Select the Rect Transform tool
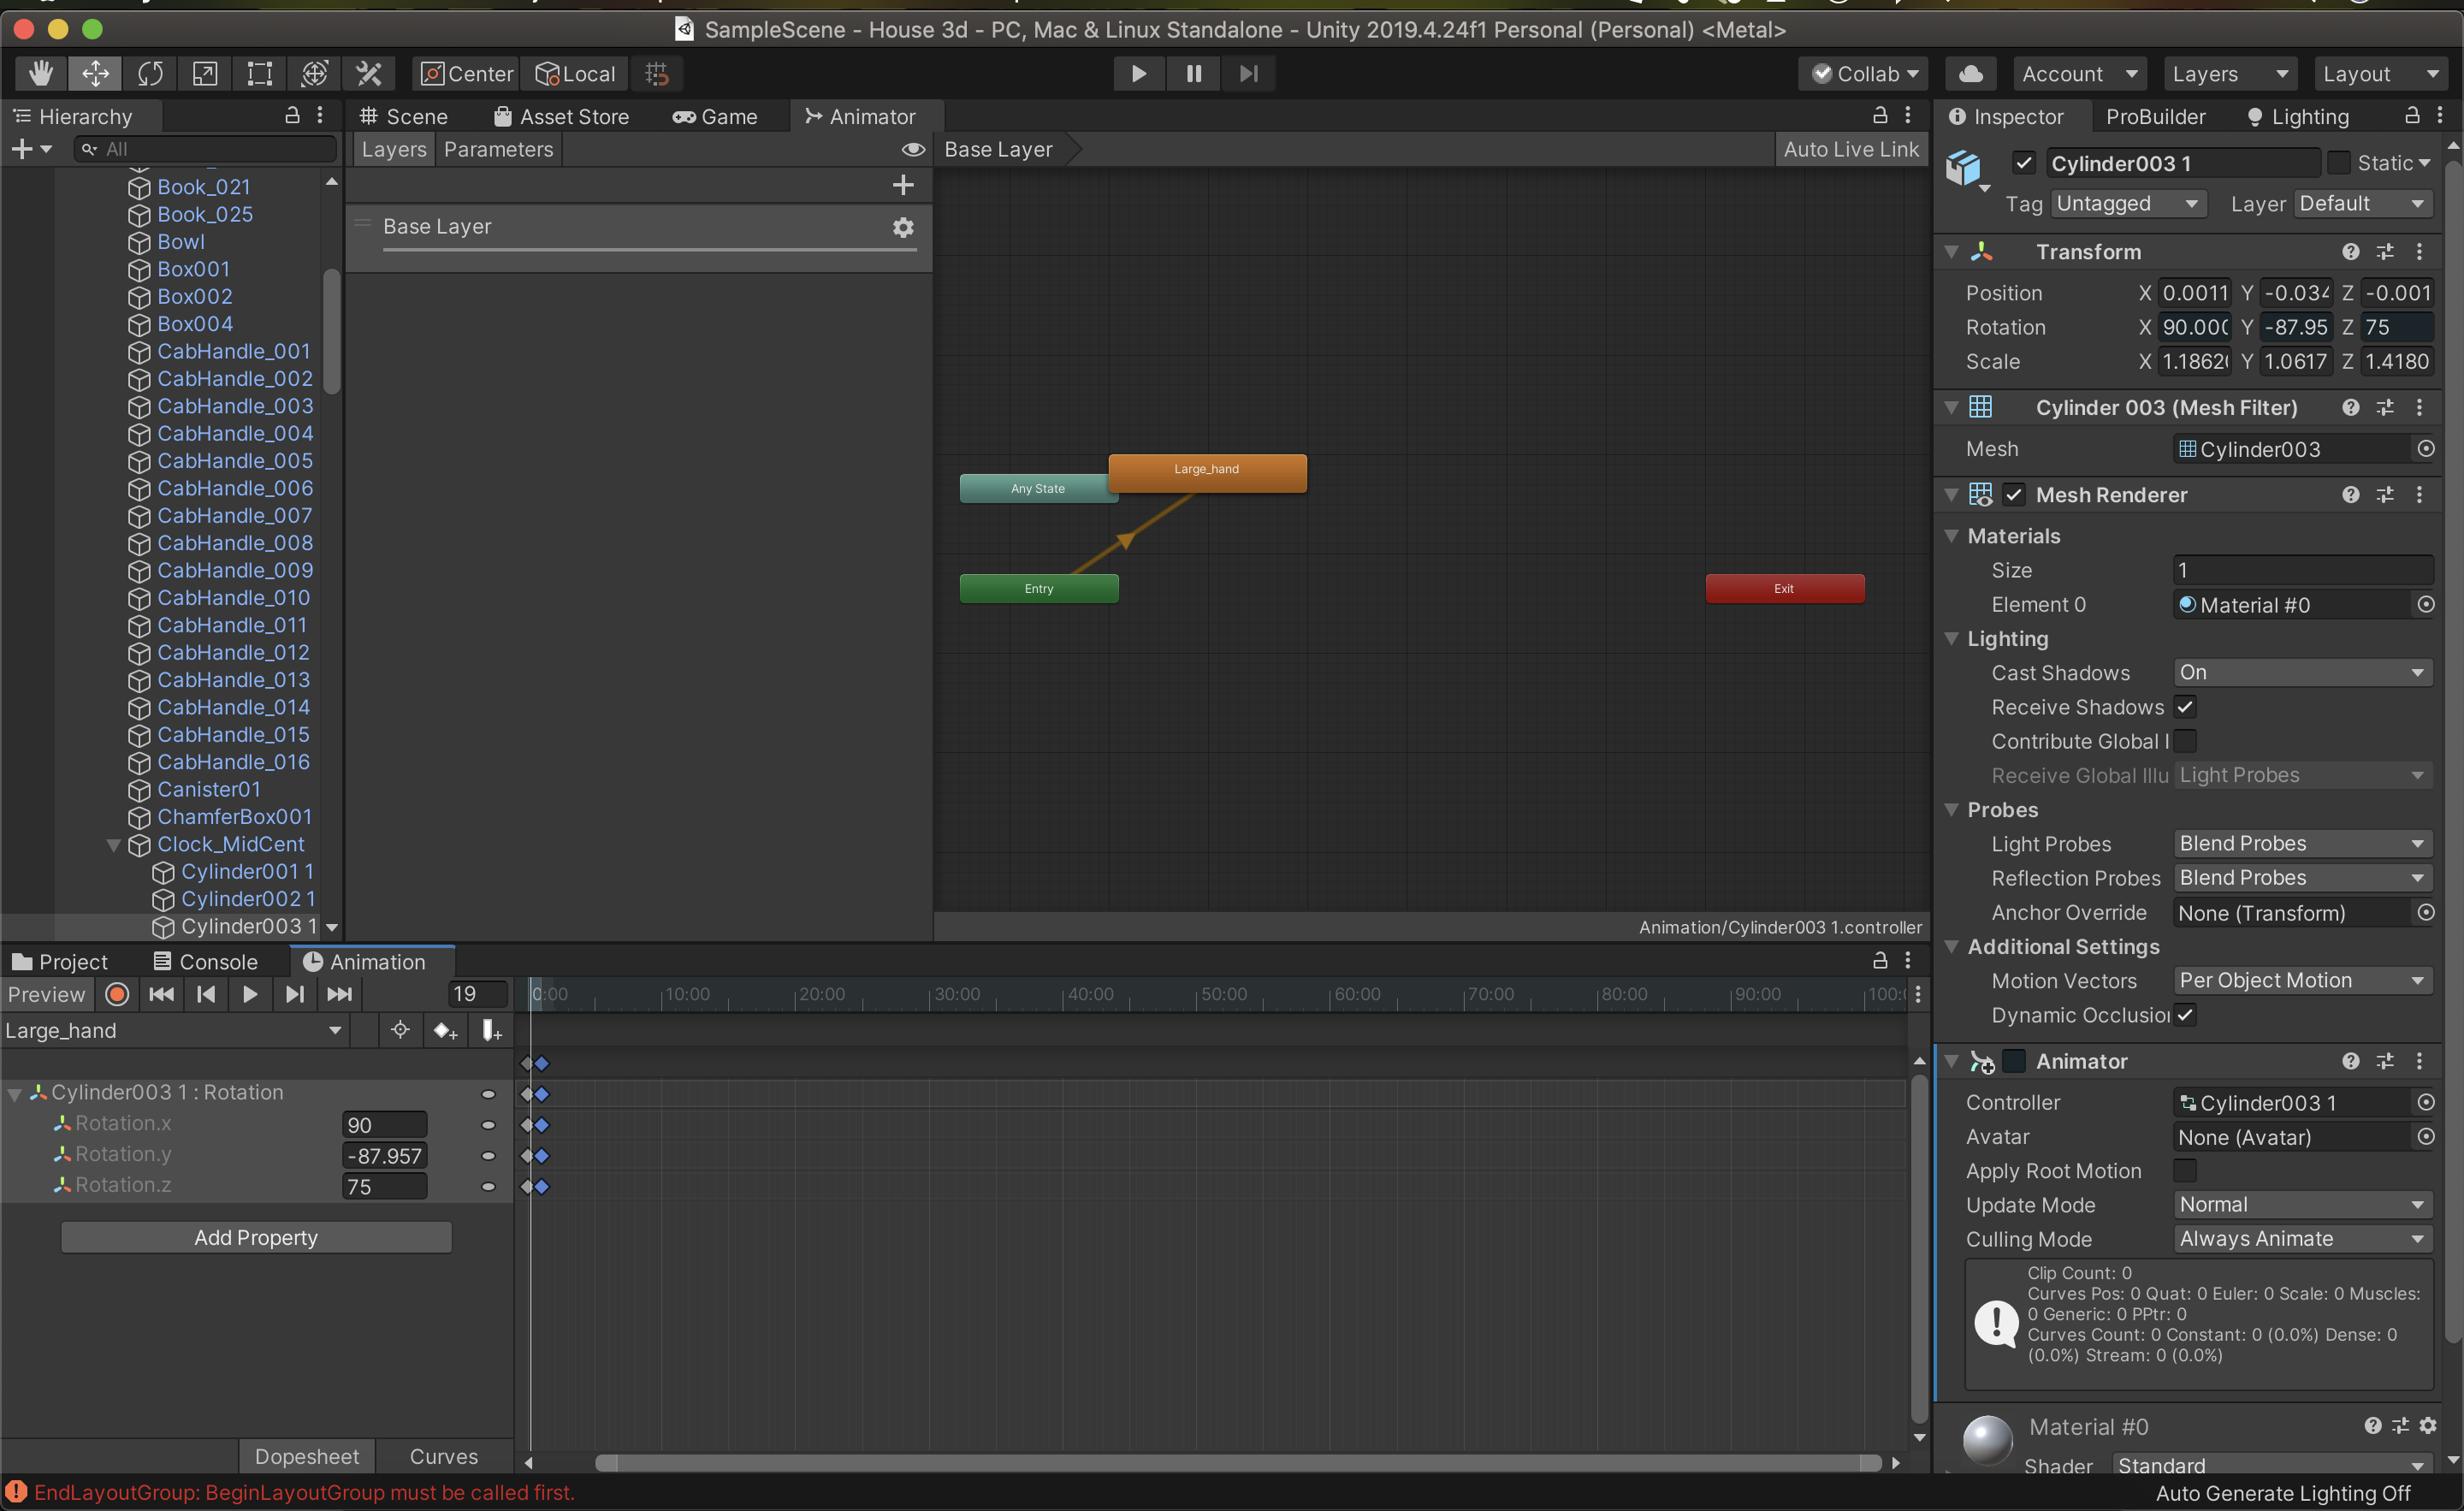Viewport: 2464px width, 1511px height. coord(260,73)
